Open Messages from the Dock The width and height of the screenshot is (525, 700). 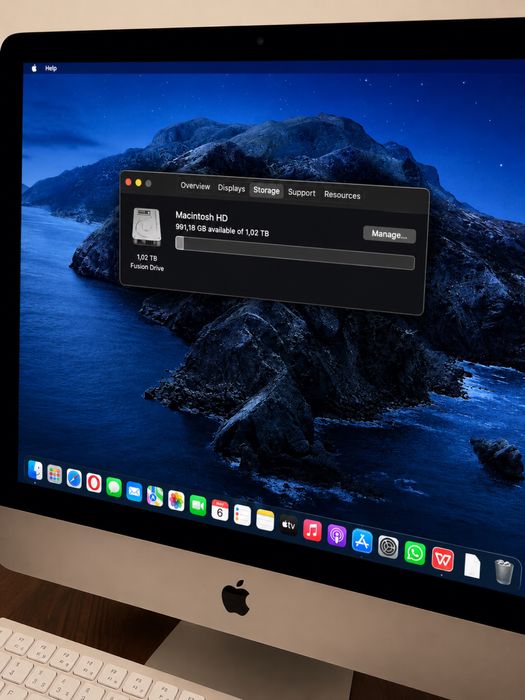pyautogui.click(x=114, y=487)
